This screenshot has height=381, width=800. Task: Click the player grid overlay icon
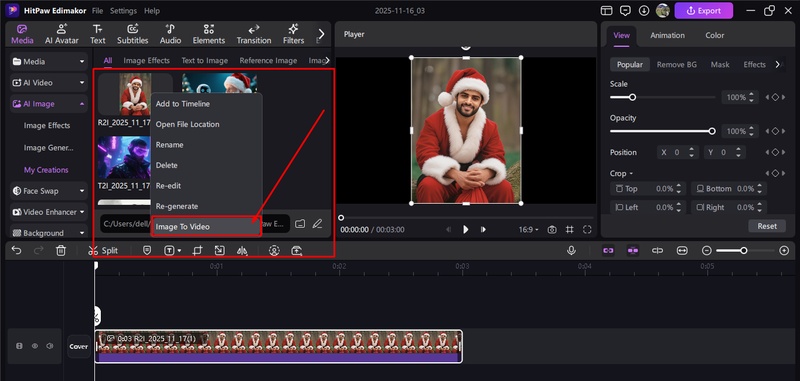click(569, 230)
